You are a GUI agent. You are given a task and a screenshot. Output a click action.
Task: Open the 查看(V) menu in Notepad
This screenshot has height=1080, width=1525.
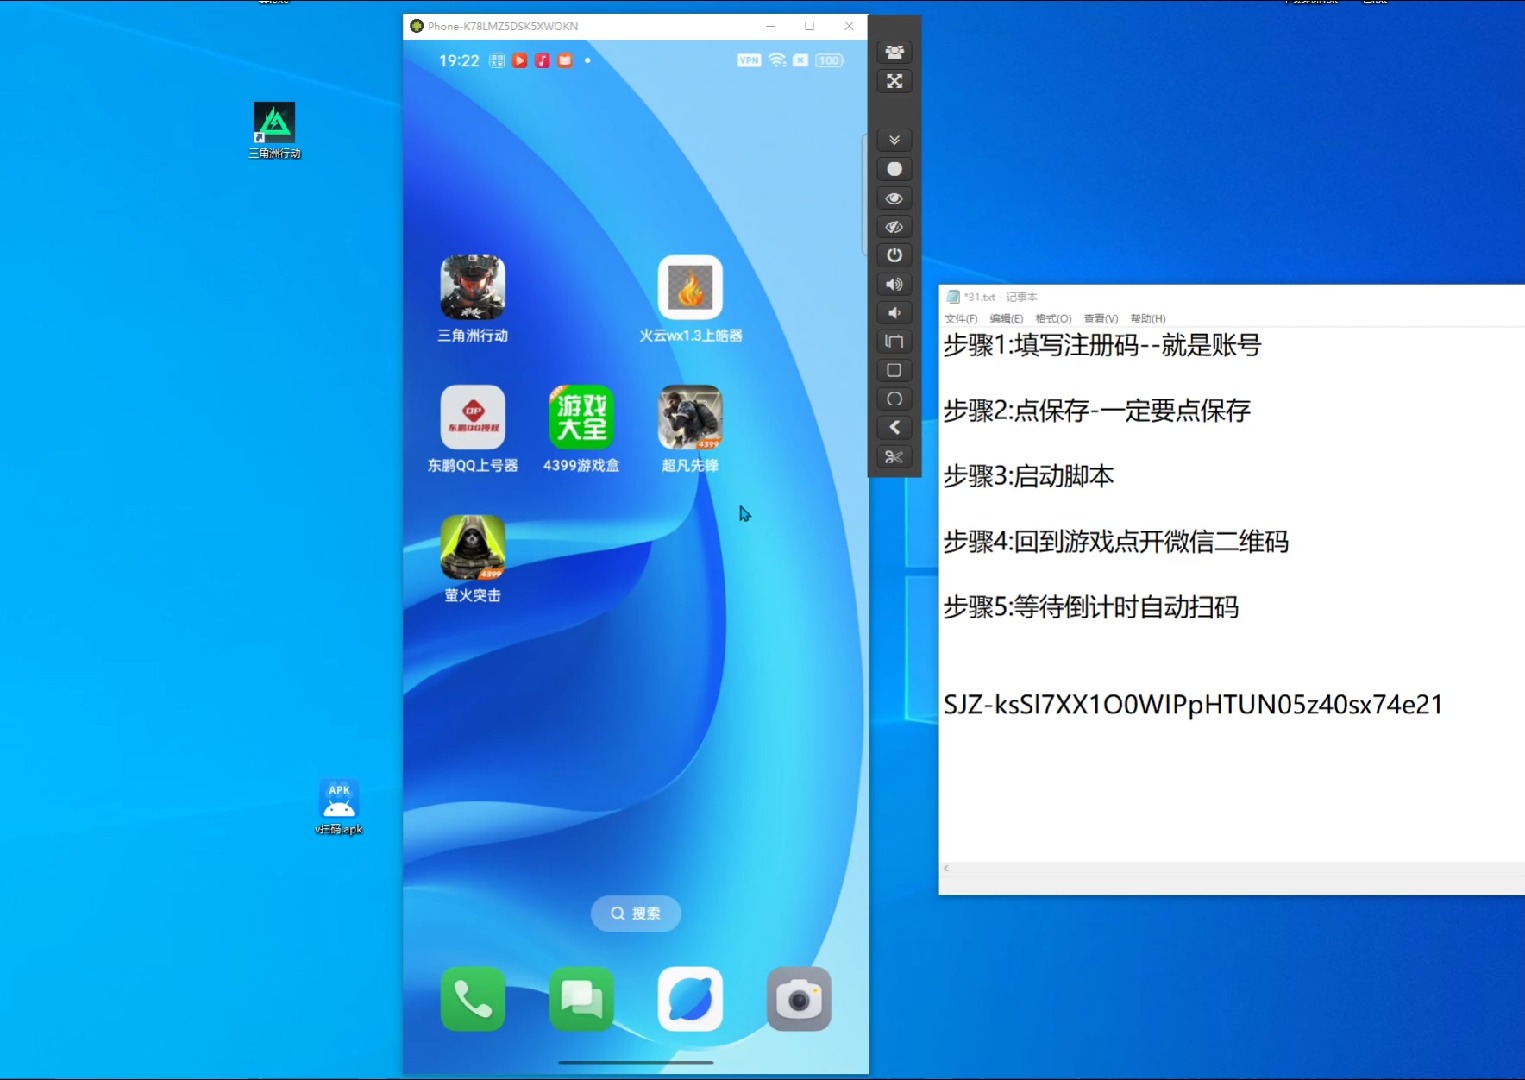[1101, 319]
